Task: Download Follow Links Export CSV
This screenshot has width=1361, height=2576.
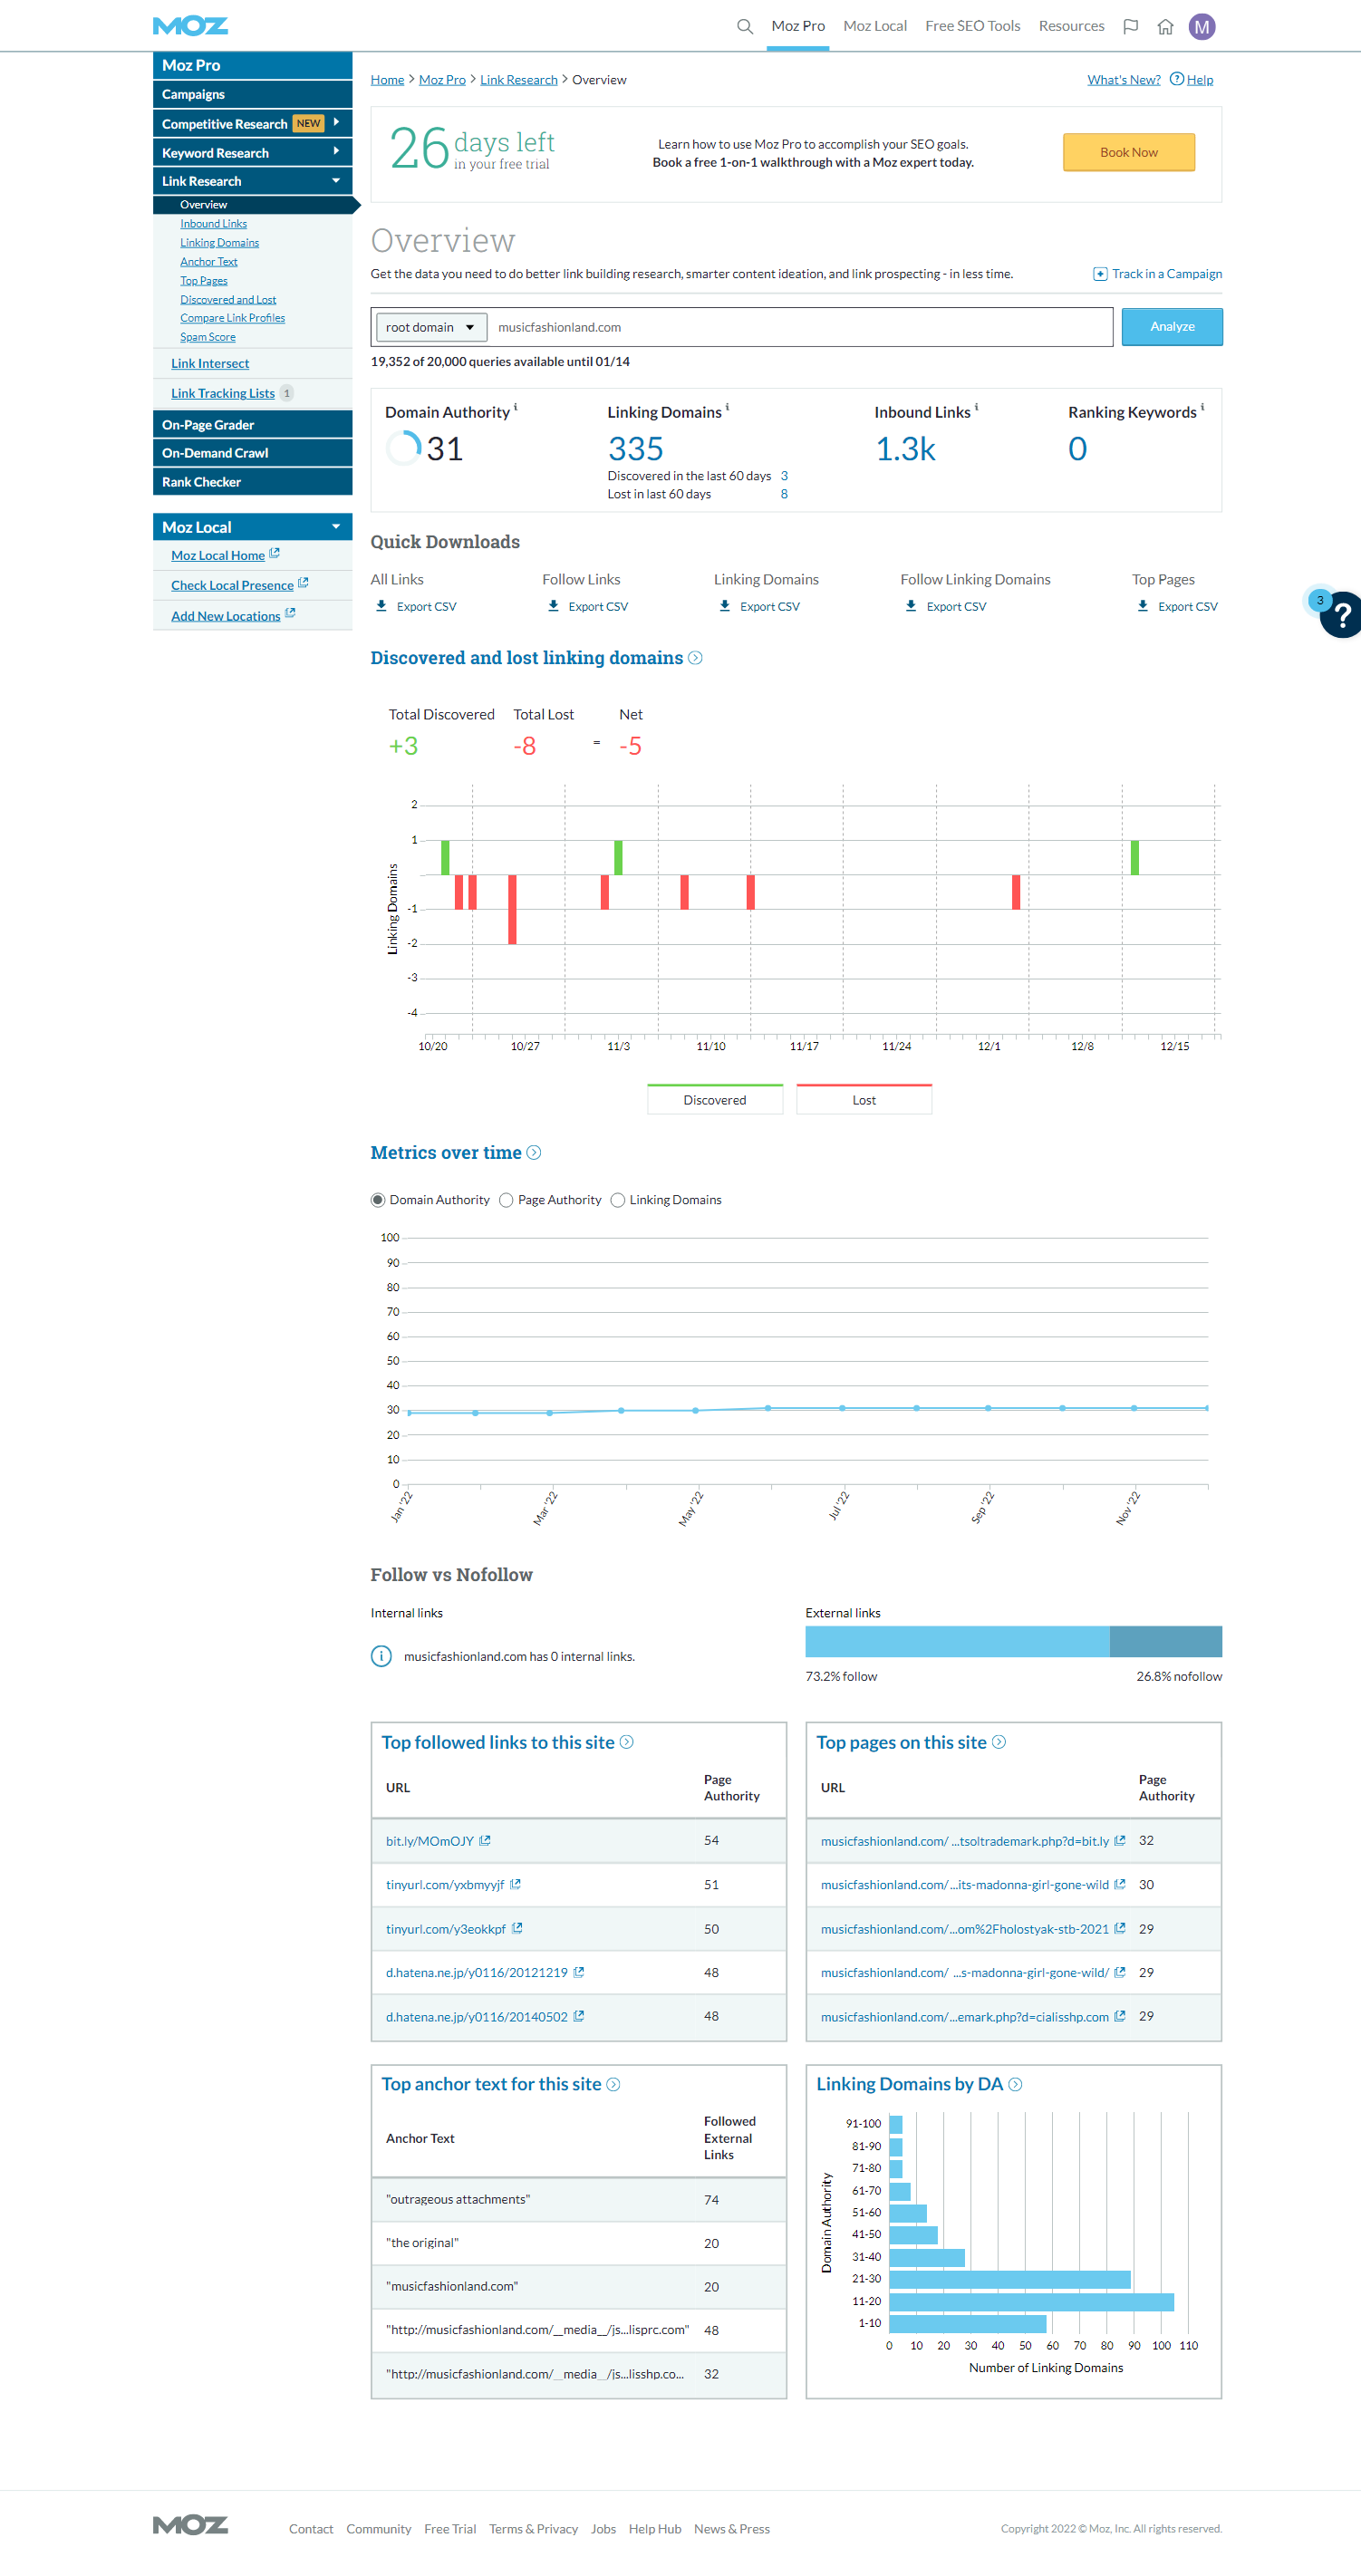Action: tap(588, 606)
